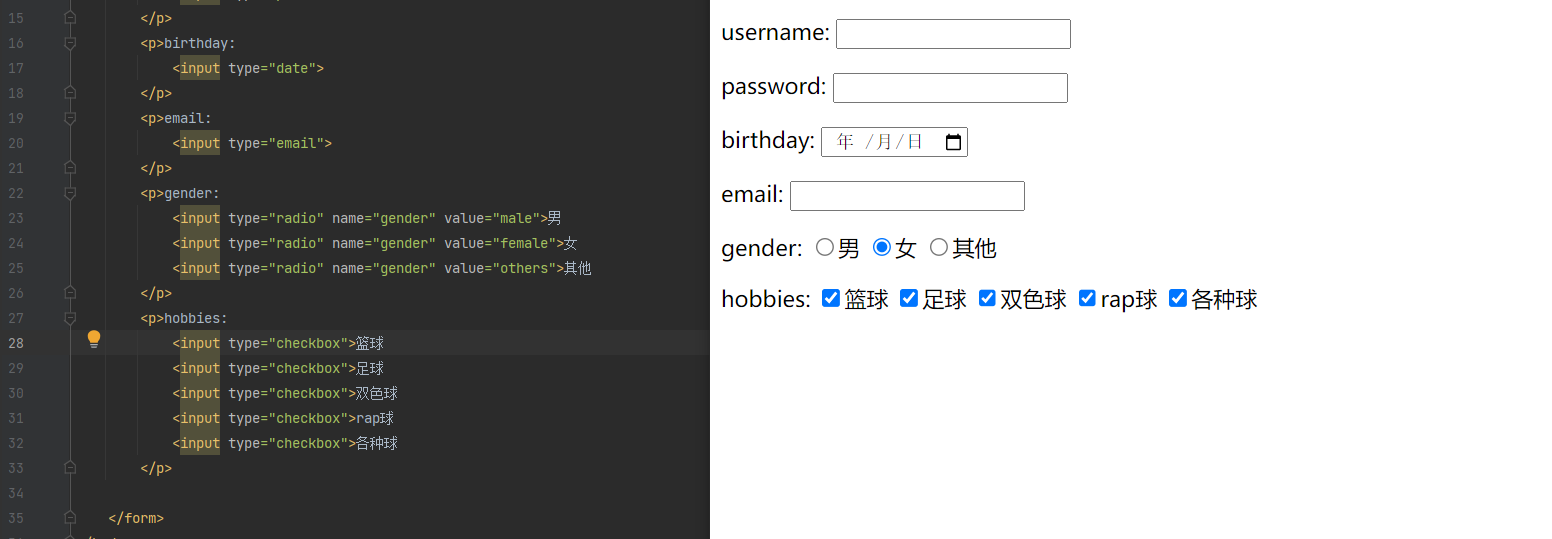Click the lightbulb quick-fix icon on line 28

click(94, 339)
